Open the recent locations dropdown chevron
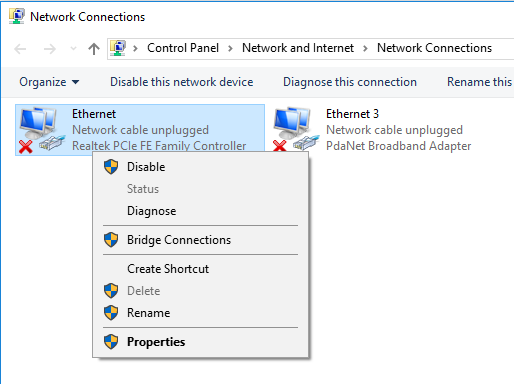Viewport: 514px width, 384px height. tap(74, 49)
